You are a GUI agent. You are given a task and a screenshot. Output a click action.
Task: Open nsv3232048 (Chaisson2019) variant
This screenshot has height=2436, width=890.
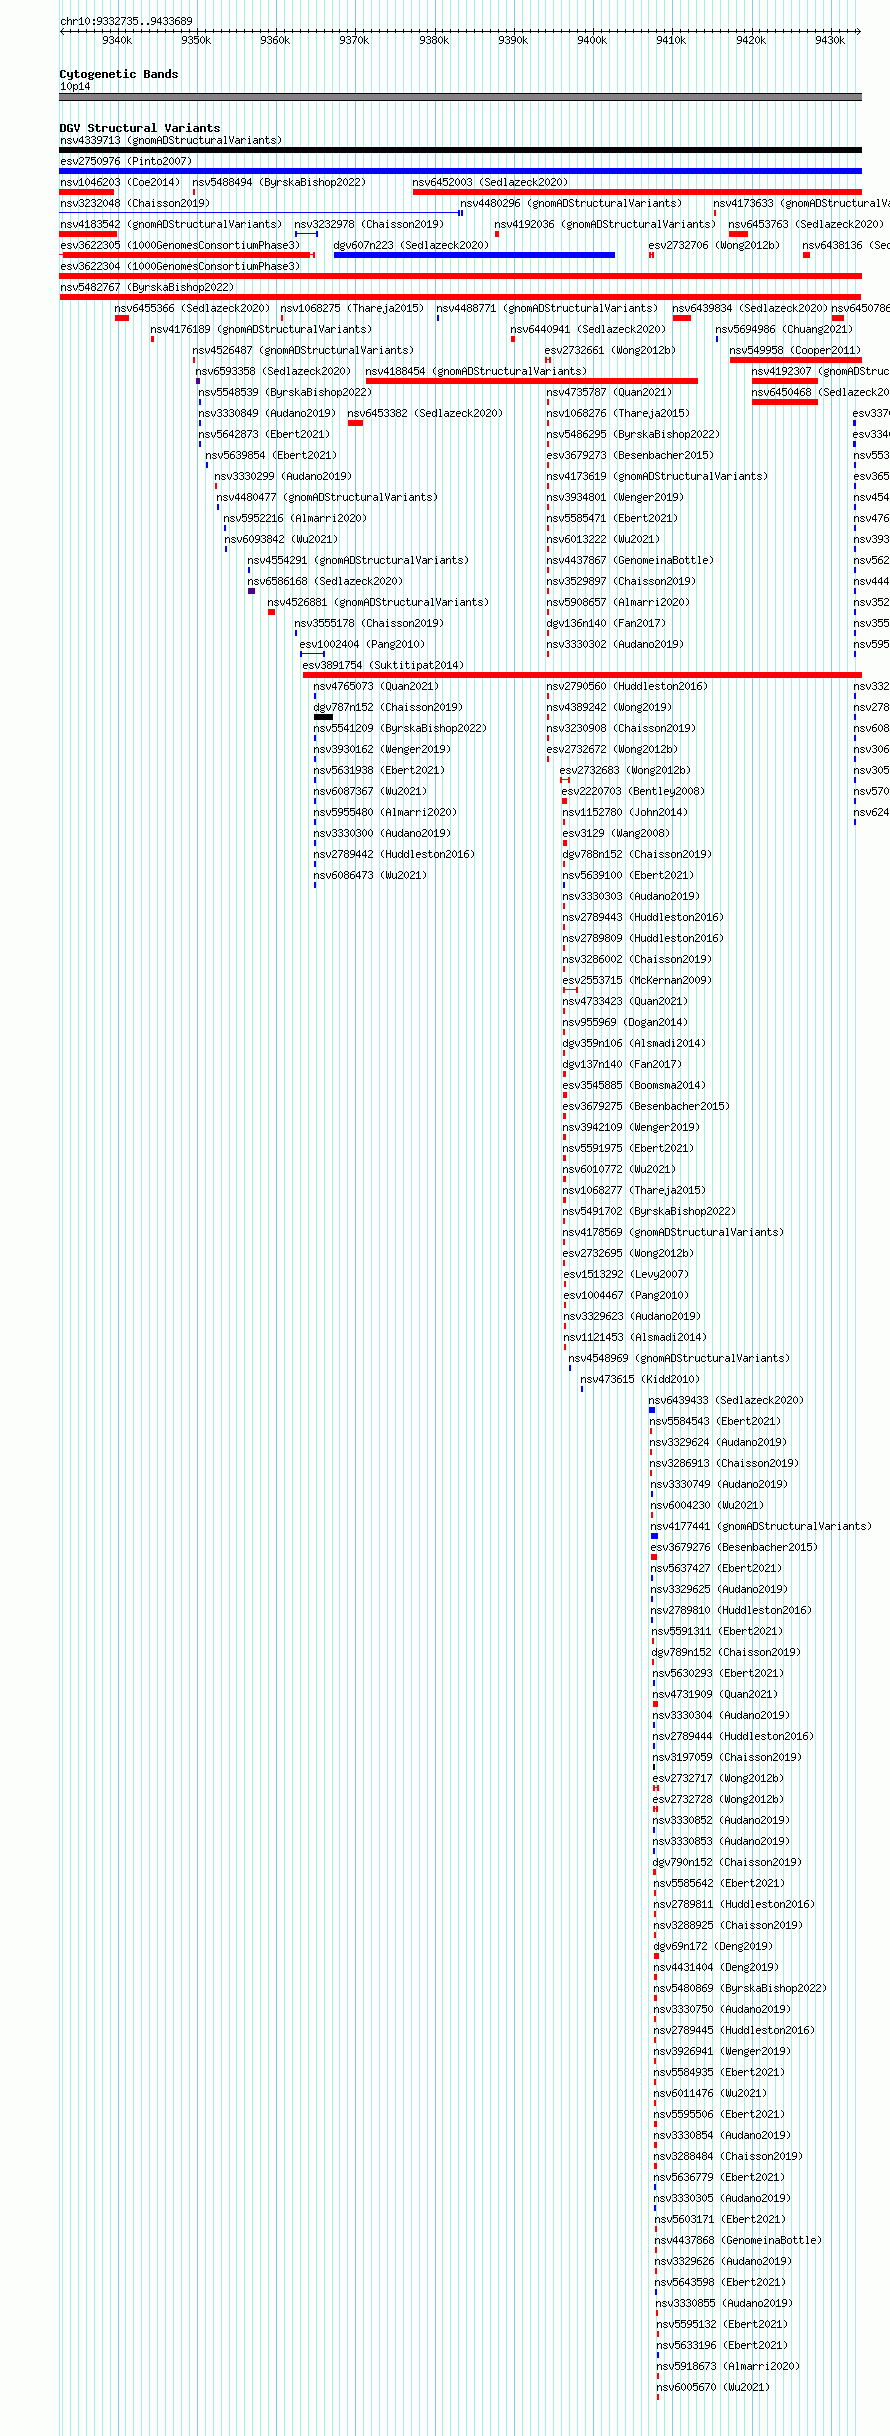click(135, 203)
